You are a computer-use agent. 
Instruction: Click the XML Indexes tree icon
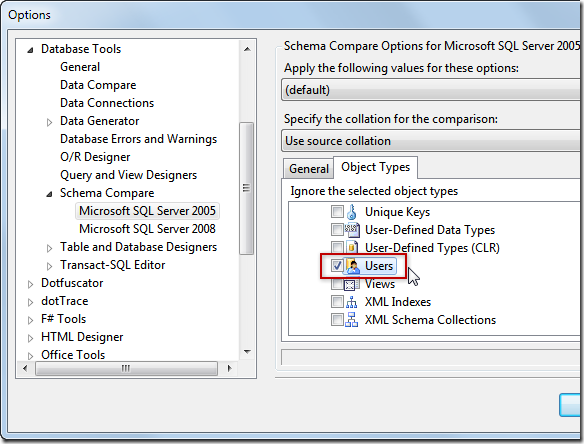(351, 302)
